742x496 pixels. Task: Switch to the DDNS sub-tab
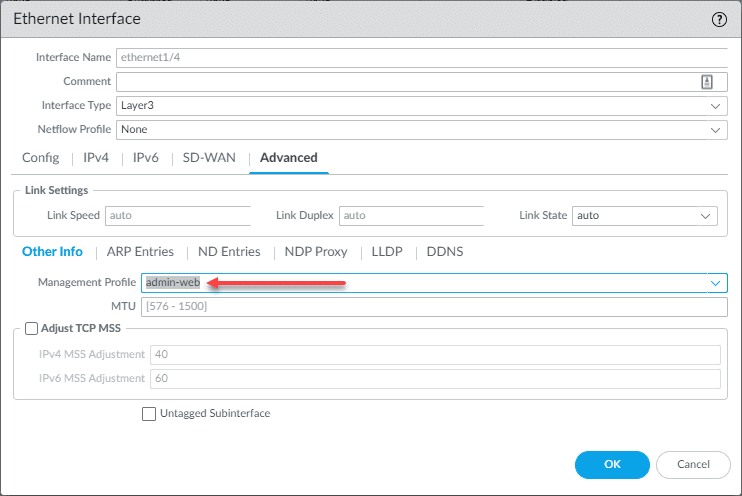pos(445,252)
